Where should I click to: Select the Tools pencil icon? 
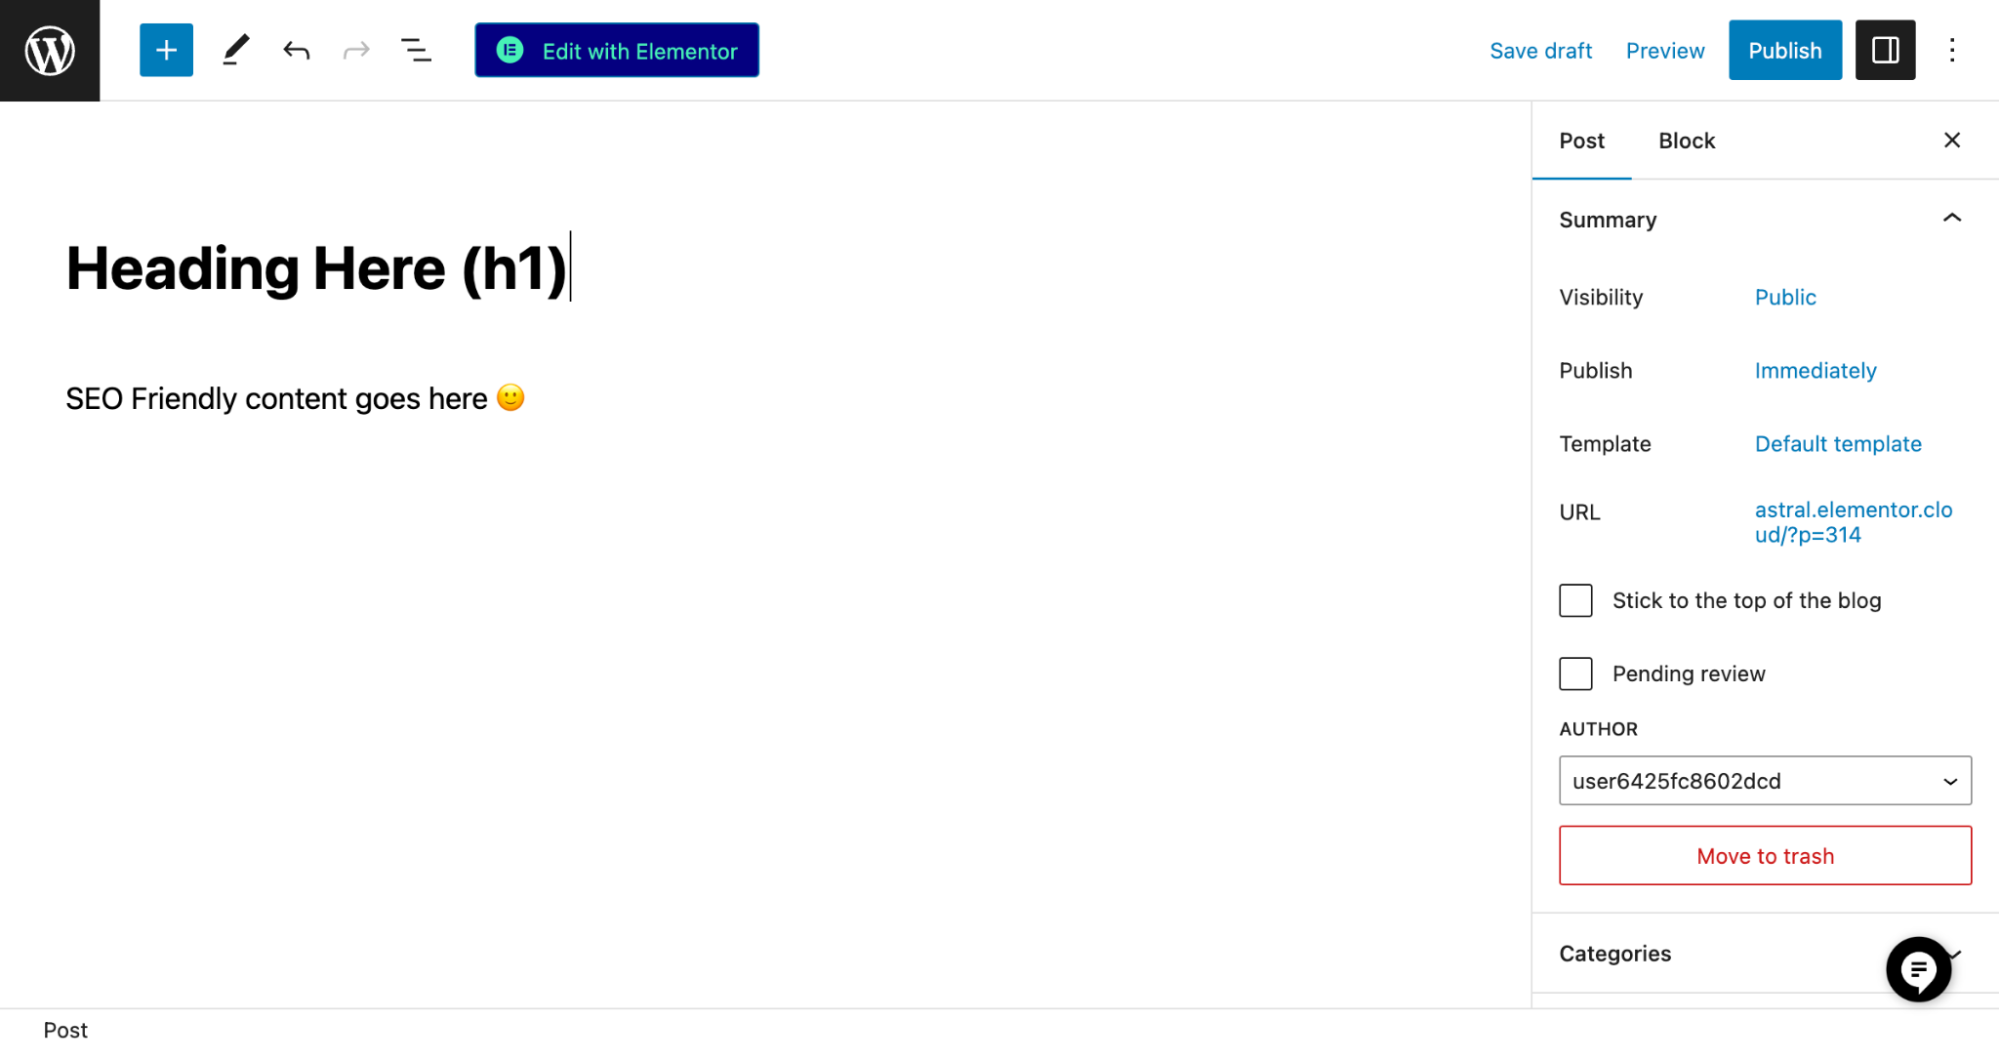tap(235, 50)
